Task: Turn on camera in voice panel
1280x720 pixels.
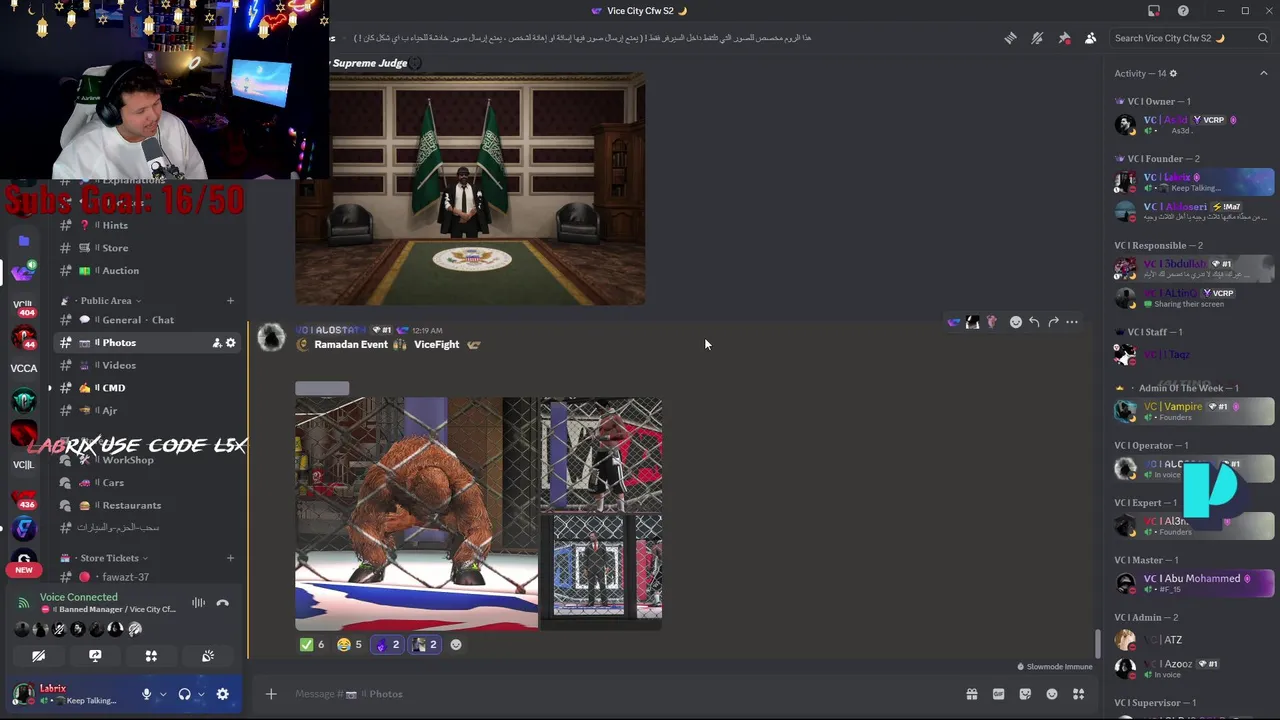Action: tap(38, 656)
